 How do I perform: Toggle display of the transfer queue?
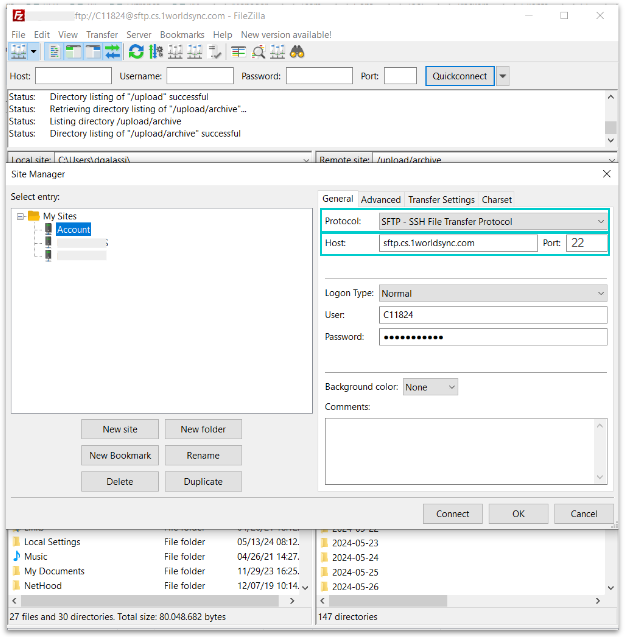[113, 52]
